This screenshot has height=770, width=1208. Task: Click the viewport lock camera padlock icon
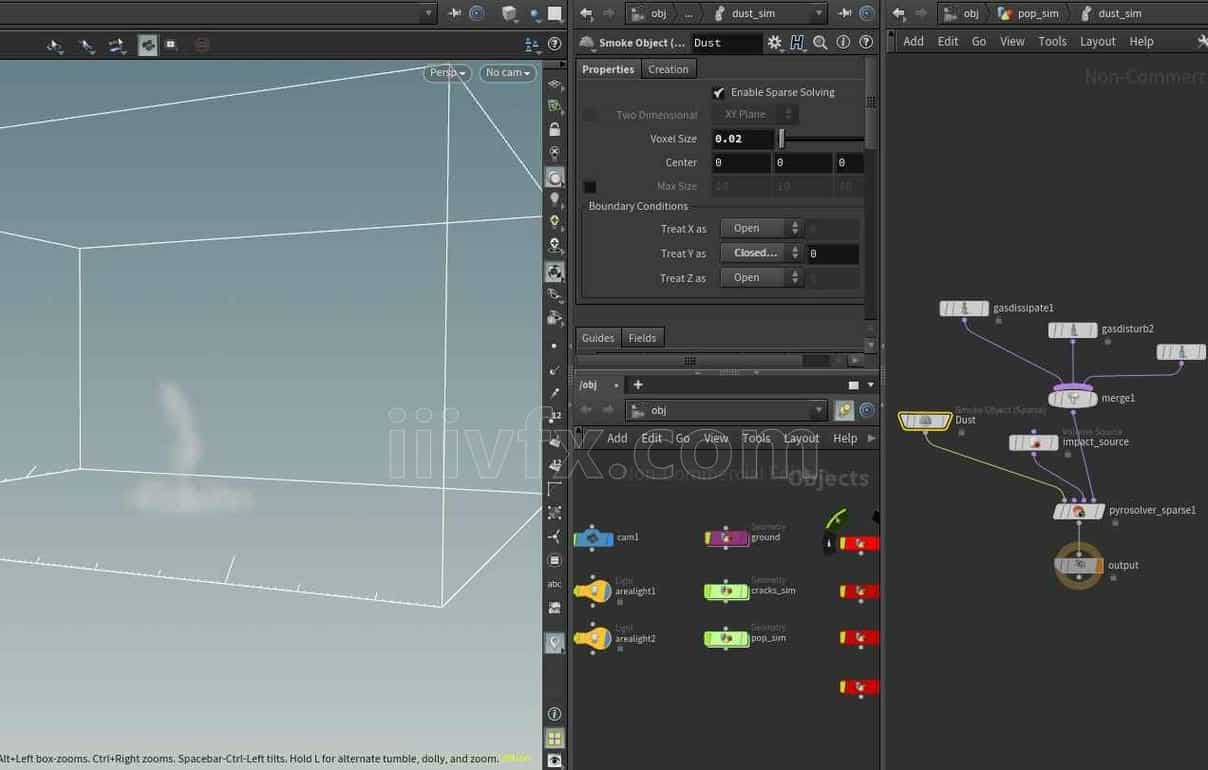coord(555,130)
